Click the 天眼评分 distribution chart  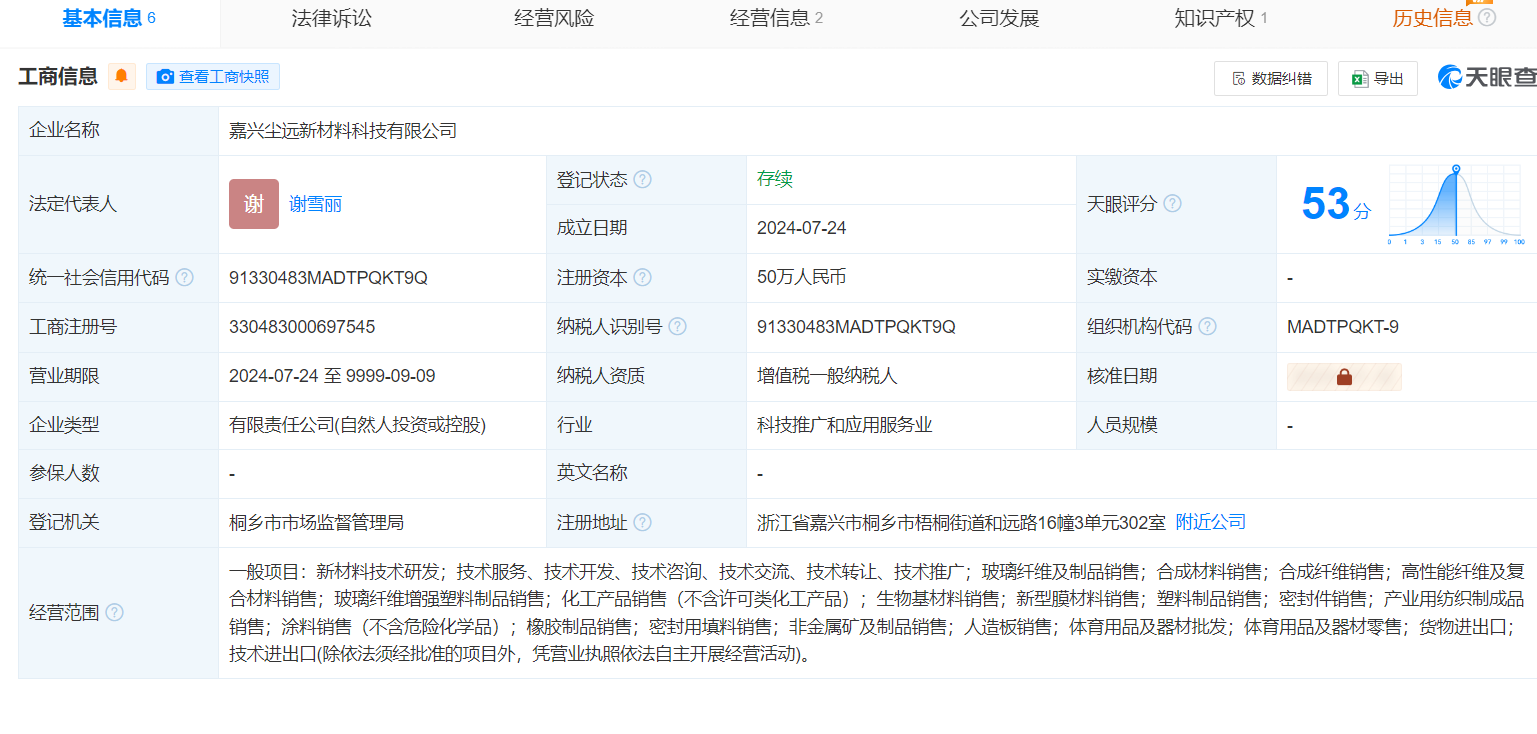1456,205
